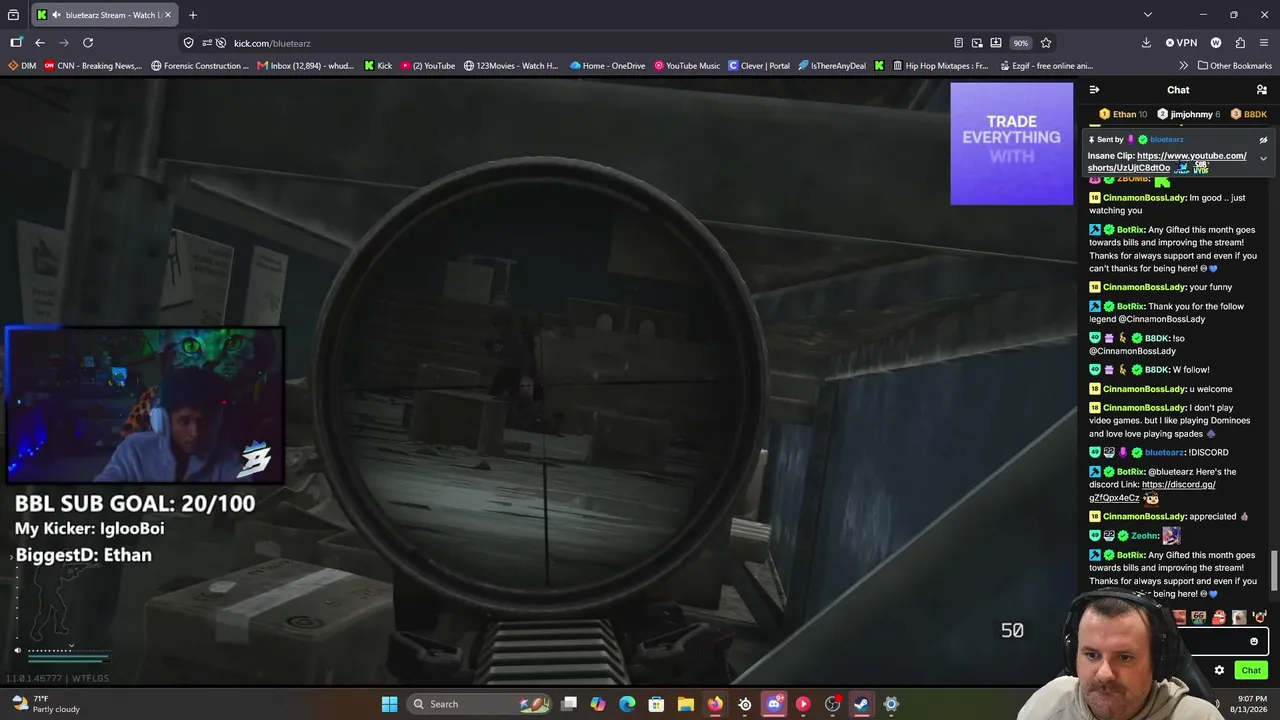This screenshot has width=1280, height=720.
Task: Open the Discord invite link from BotRix
Action: pos(1152,491)
